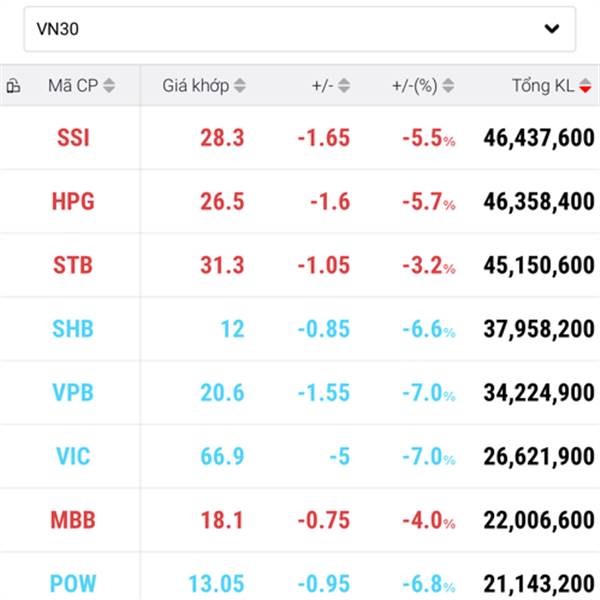600x600 pixels.
Task: Open the VIC stock symbol
Action: pos(73,457)
